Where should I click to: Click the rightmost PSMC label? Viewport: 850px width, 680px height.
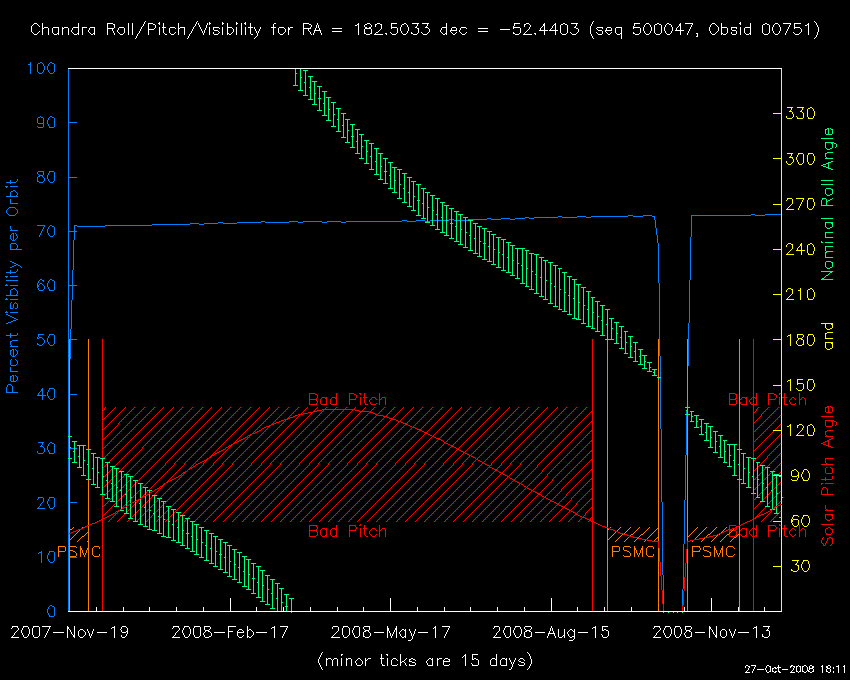(x=713, y=552)
